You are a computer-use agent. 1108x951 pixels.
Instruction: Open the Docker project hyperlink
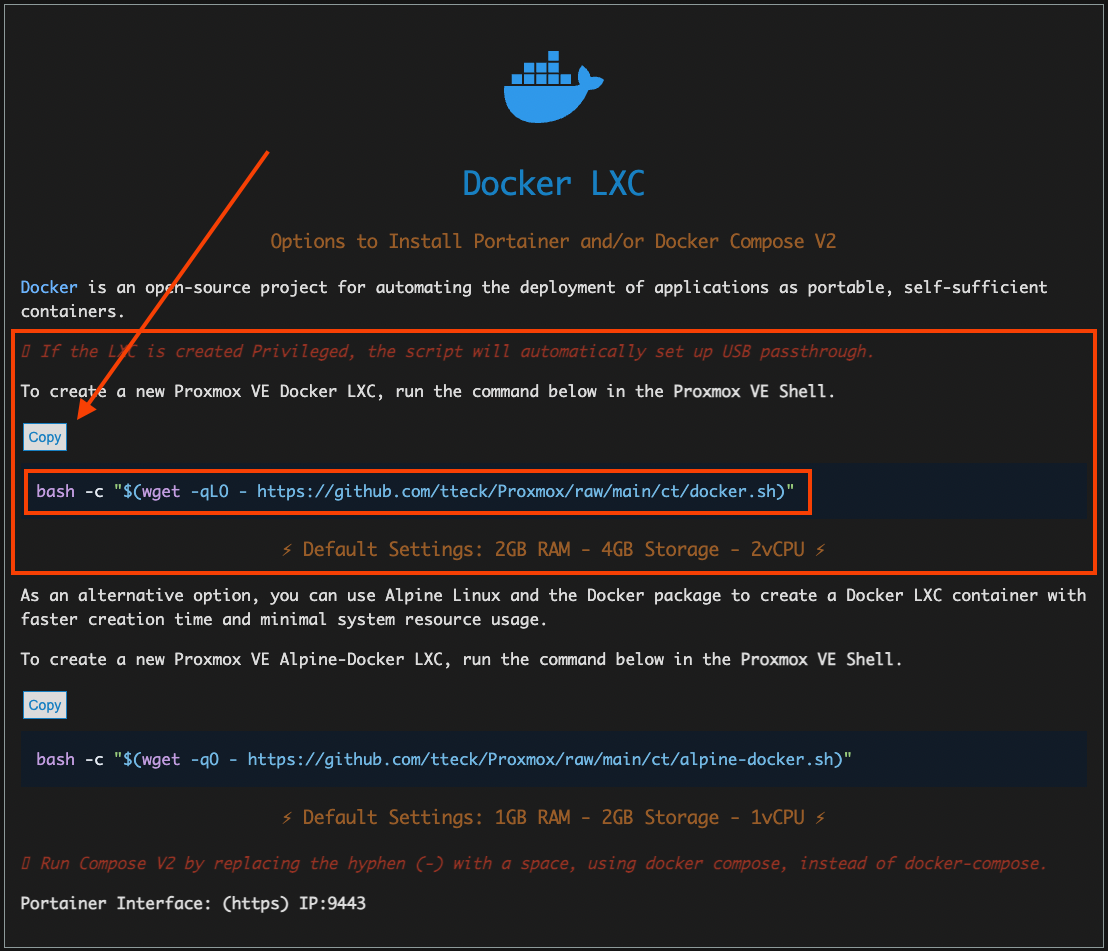coord(48,287)
